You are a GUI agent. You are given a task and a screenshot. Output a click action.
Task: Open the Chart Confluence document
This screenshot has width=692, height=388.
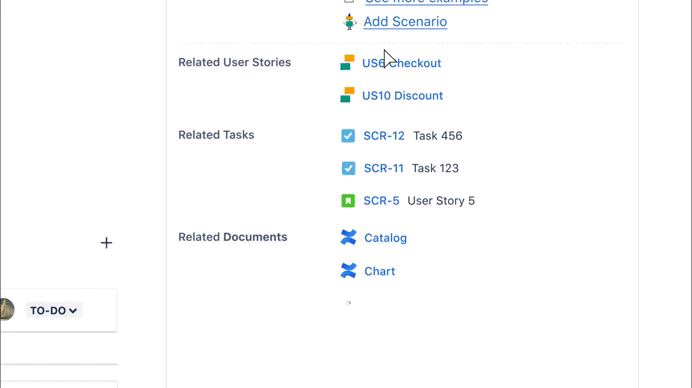tap(380, 271)
